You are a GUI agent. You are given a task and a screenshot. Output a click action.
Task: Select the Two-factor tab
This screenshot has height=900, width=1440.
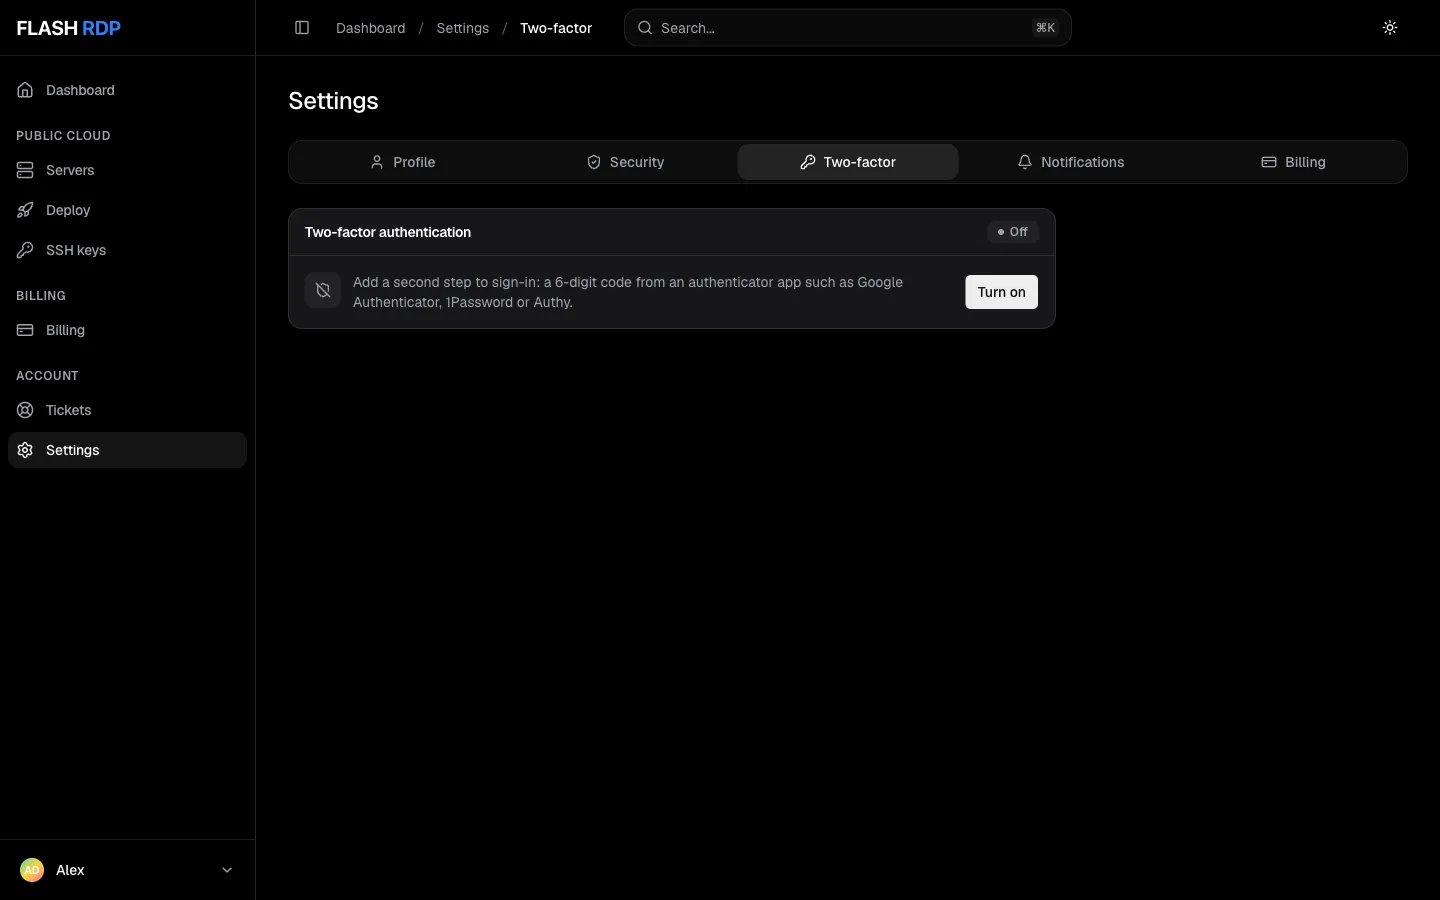pyautogui.click(x=848, y=162)
